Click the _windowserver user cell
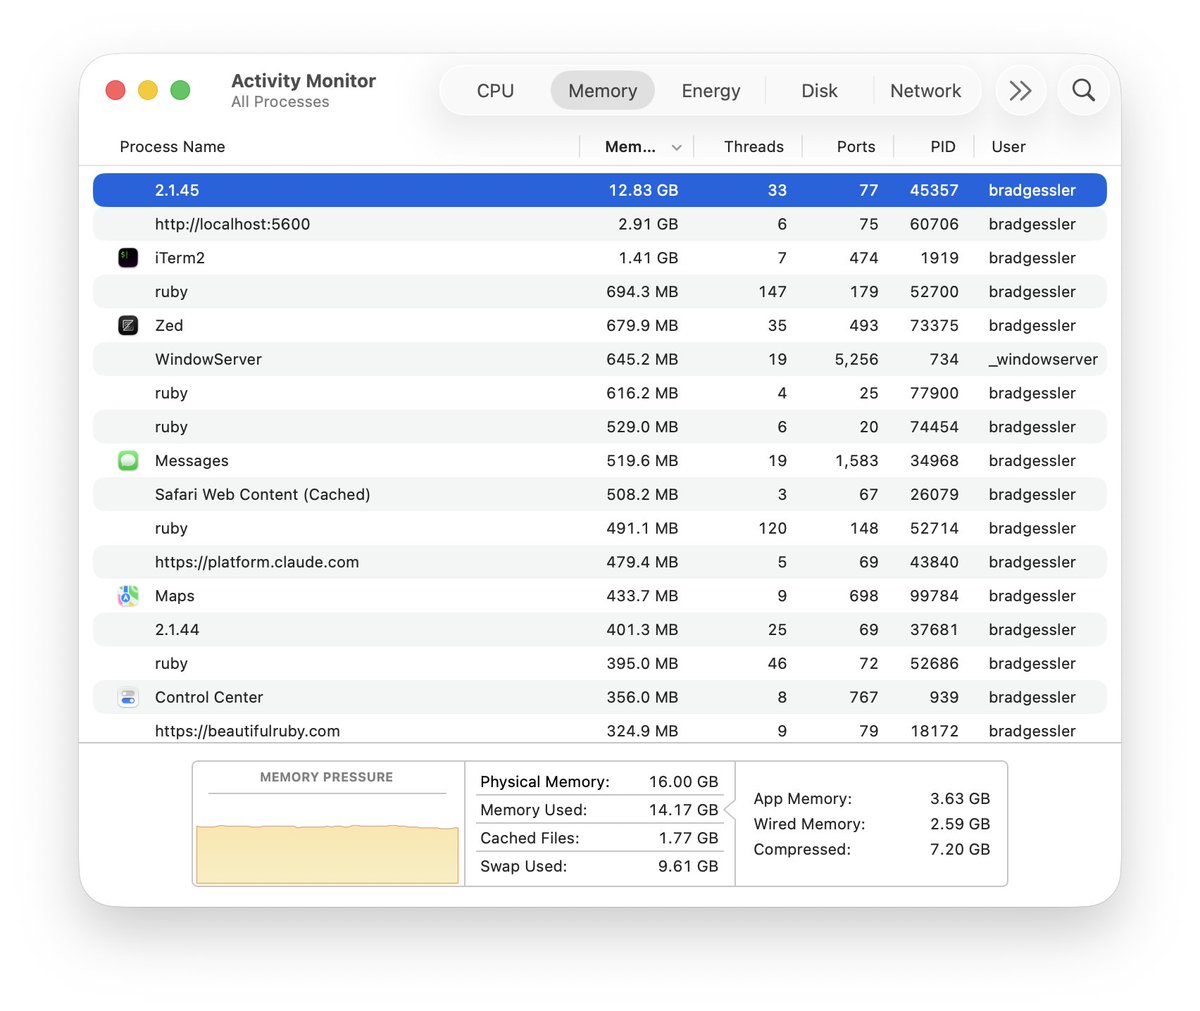 tap(1043, 359)
